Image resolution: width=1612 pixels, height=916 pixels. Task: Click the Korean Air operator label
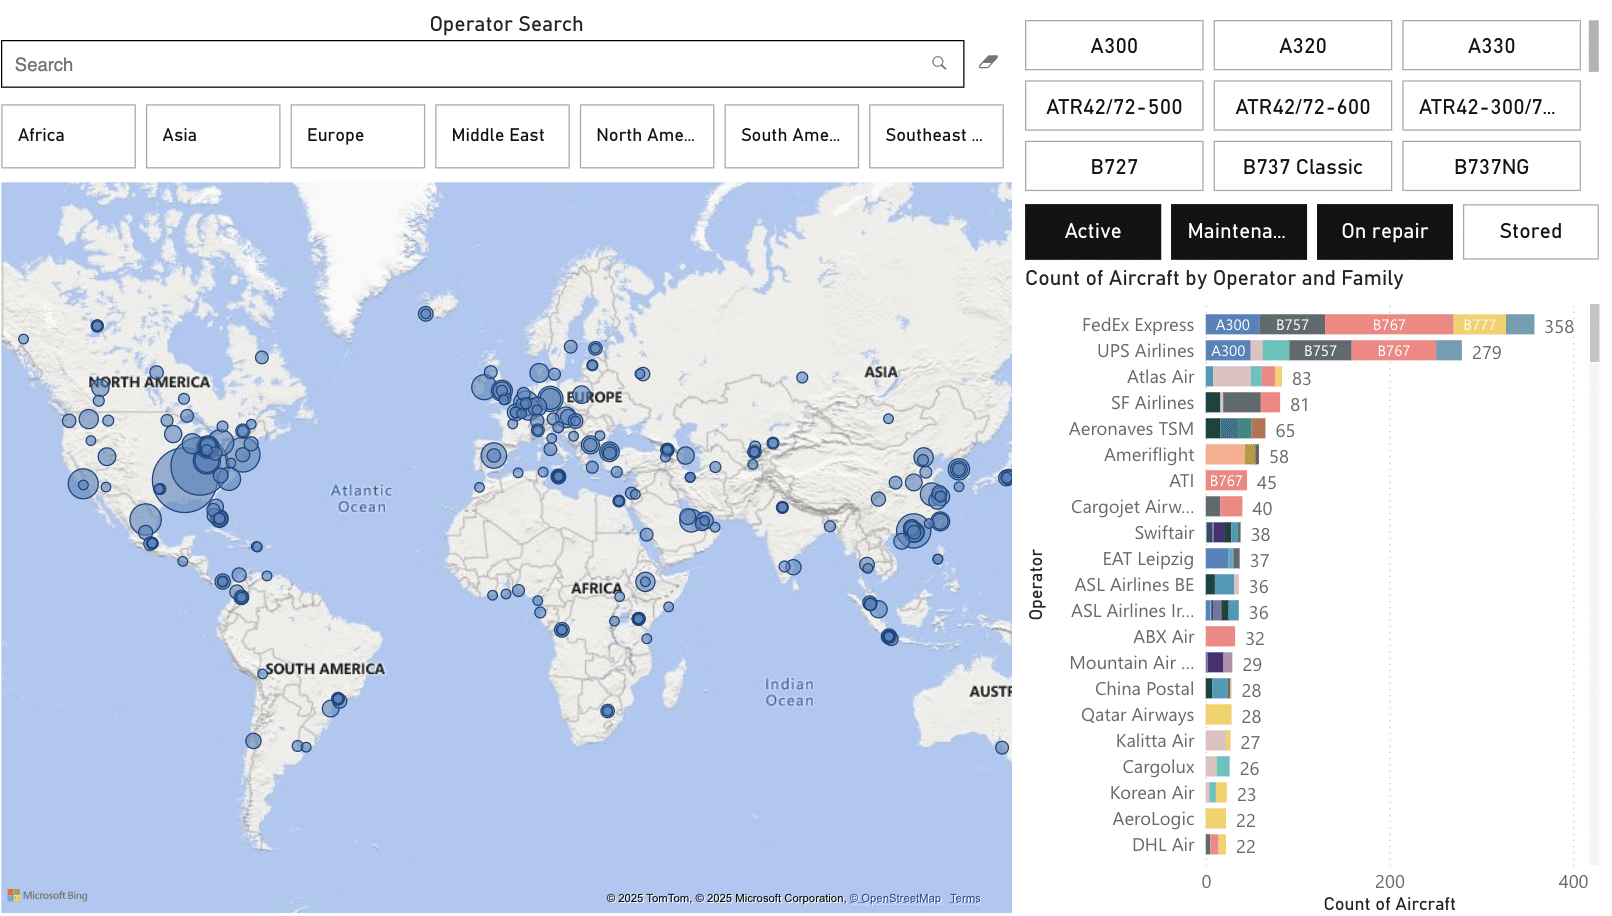click(x=1152, y=793)
